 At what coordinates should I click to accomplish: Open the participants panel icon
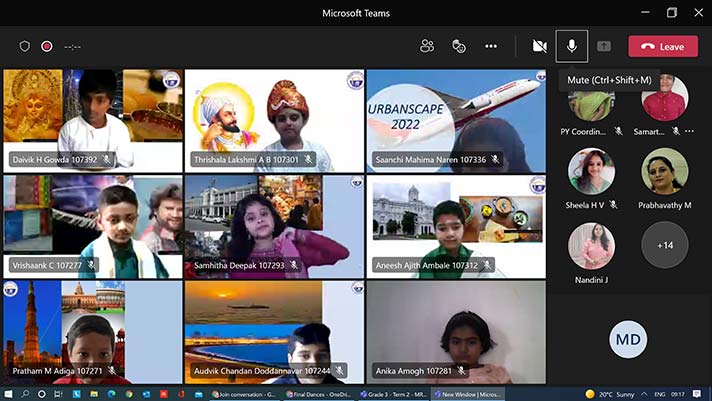(427, 46)
